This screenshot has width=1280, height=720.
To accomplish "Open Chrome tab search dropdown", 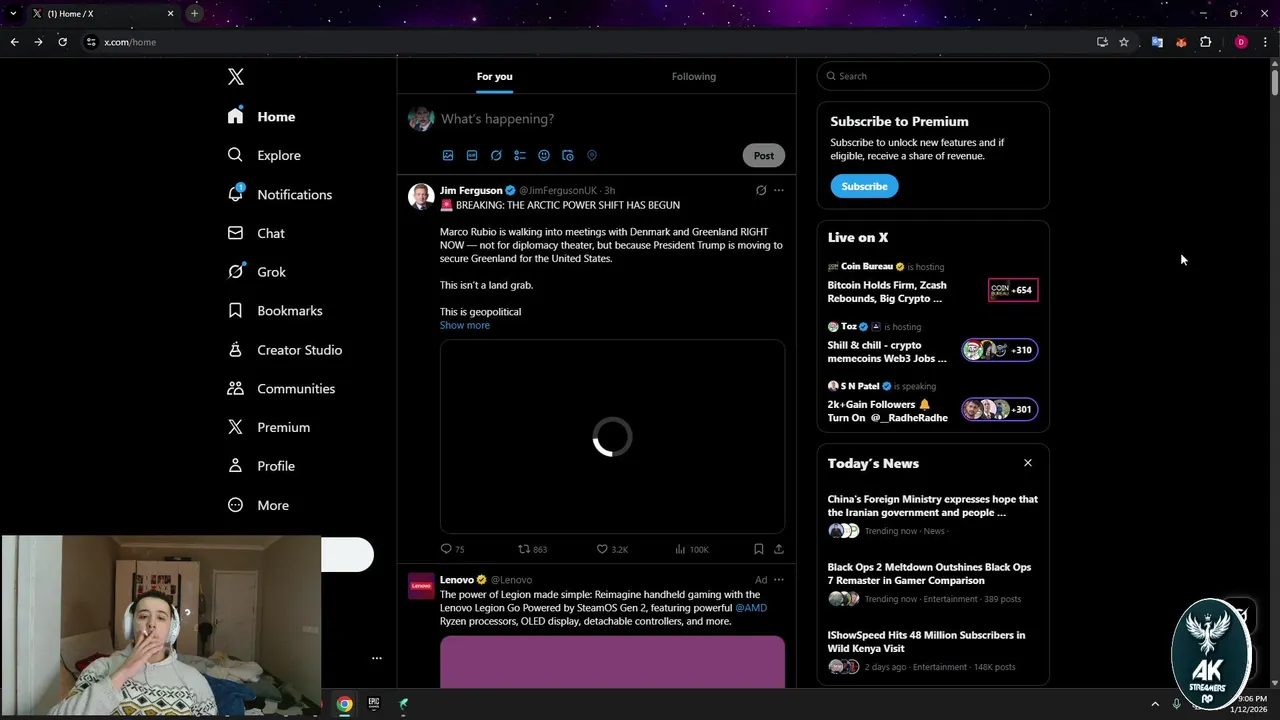I will pyautogui.click(x=13, y=13).
